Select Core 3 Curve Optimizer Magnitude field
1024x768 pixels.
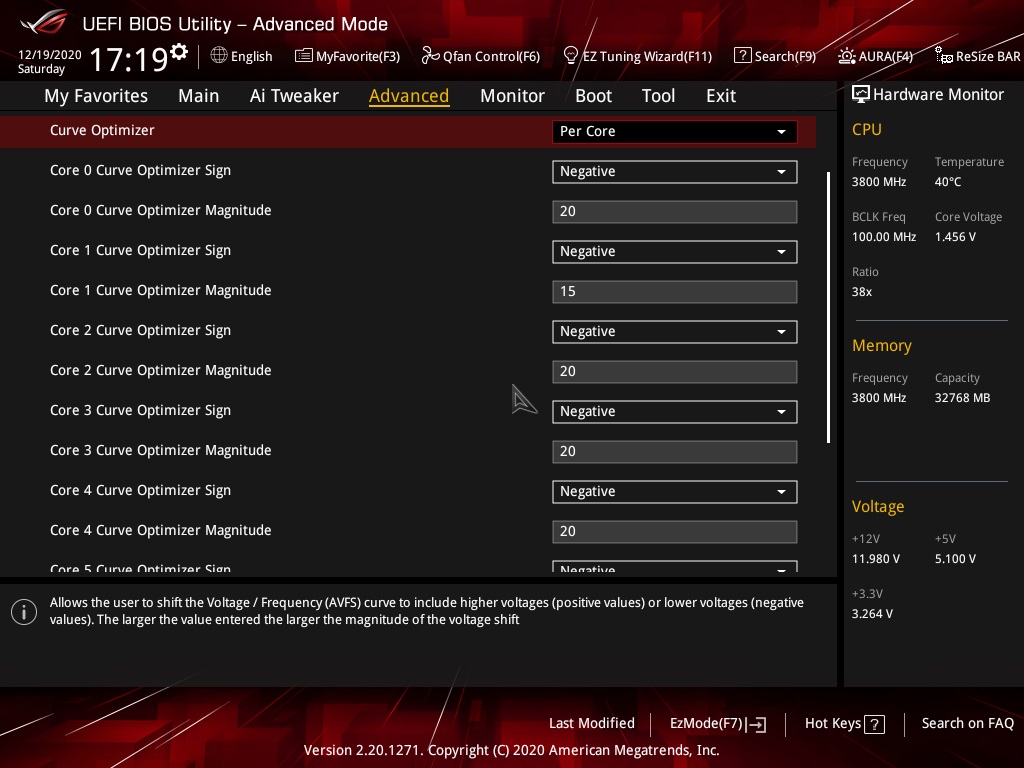[674, 451]
